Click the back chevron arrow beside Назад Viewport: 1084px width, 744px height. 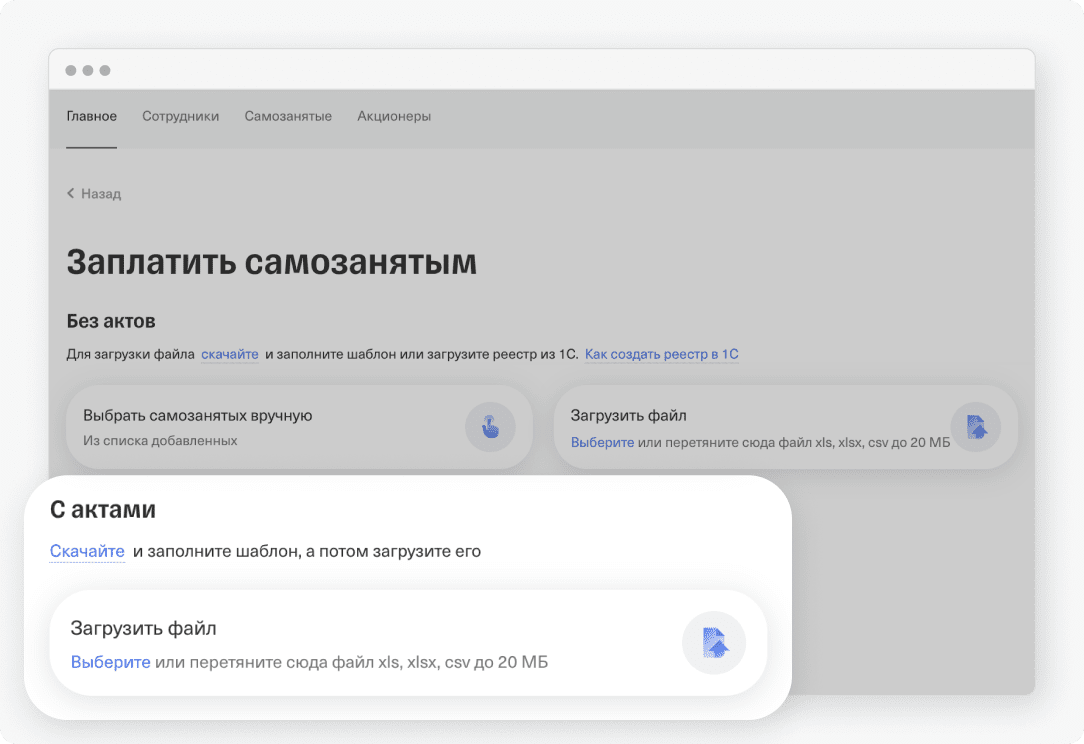point(71,193)
